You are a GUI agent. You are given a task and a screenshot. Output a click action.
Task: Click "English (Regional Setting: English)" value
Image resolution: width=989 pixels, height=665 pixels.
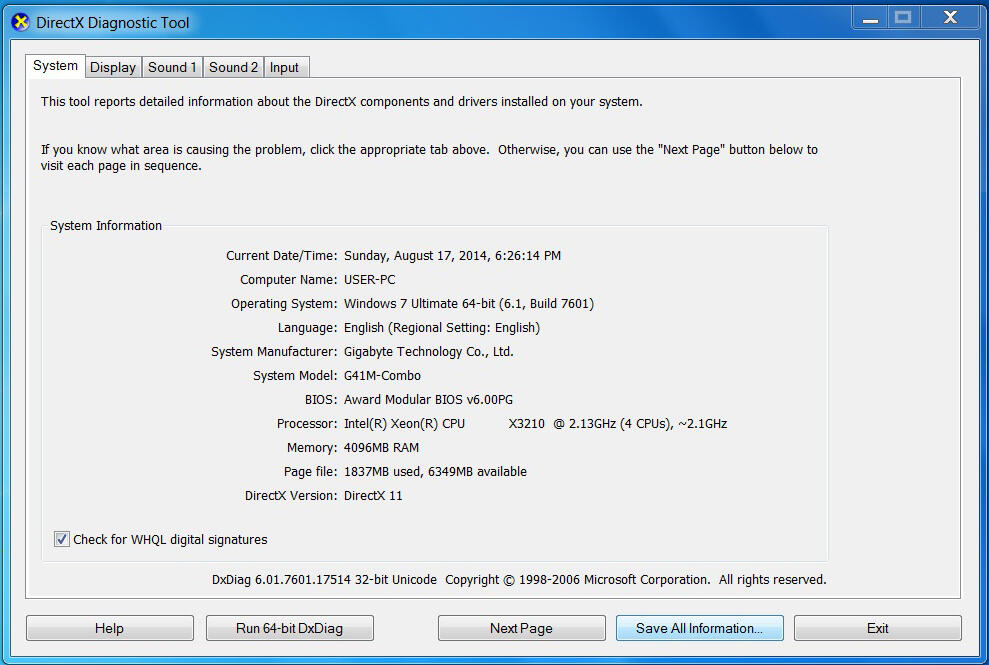[442, 327]
